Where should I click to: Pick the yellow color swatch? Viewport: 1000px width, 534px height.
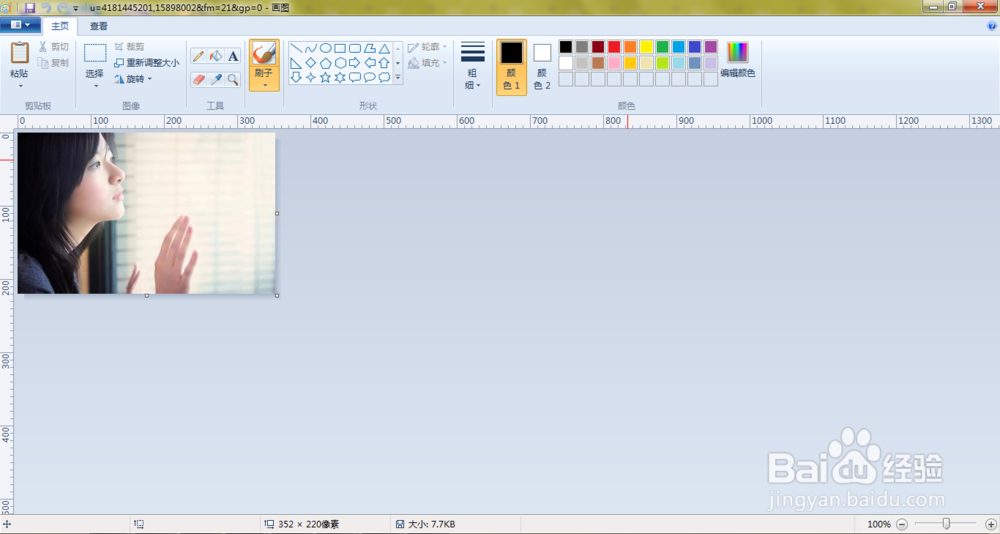[646, 47]
